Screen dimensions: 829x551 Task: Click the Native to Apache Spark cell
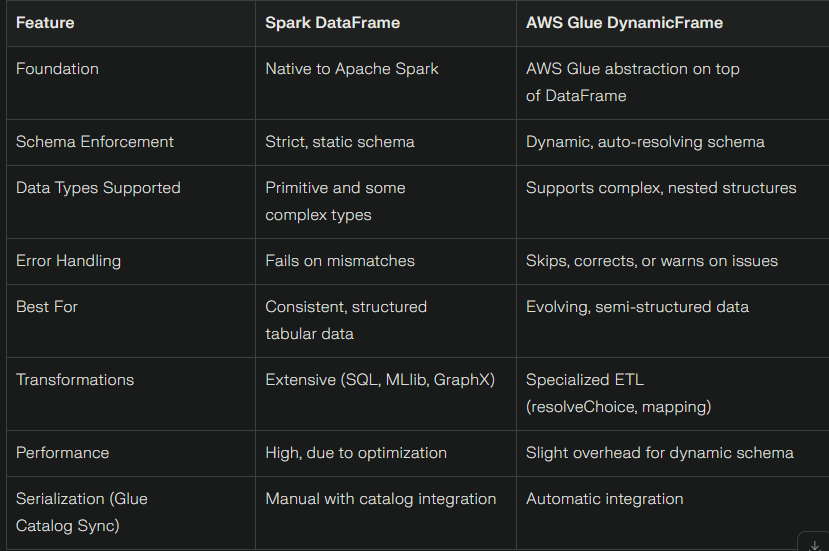point(352,69)
